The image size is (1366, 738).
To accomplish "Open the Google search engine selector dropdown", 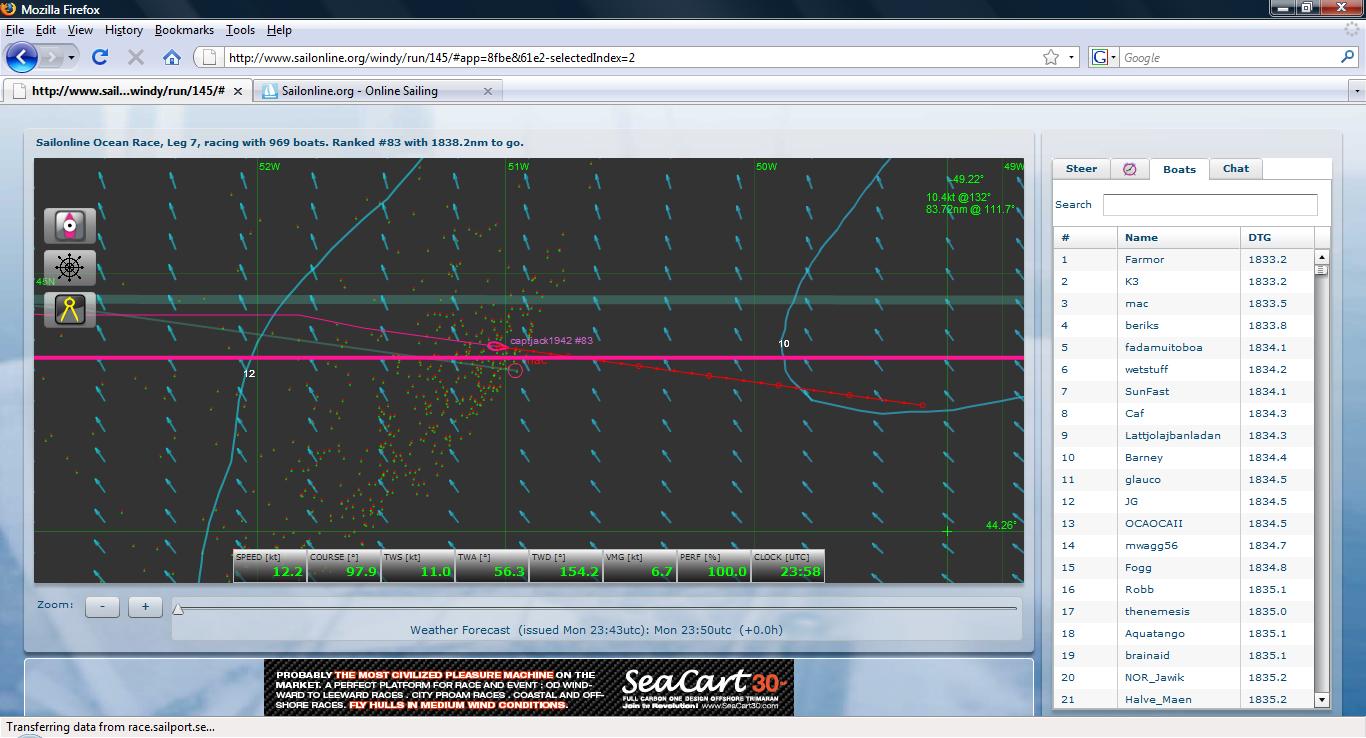I will tap(1104, 57).
